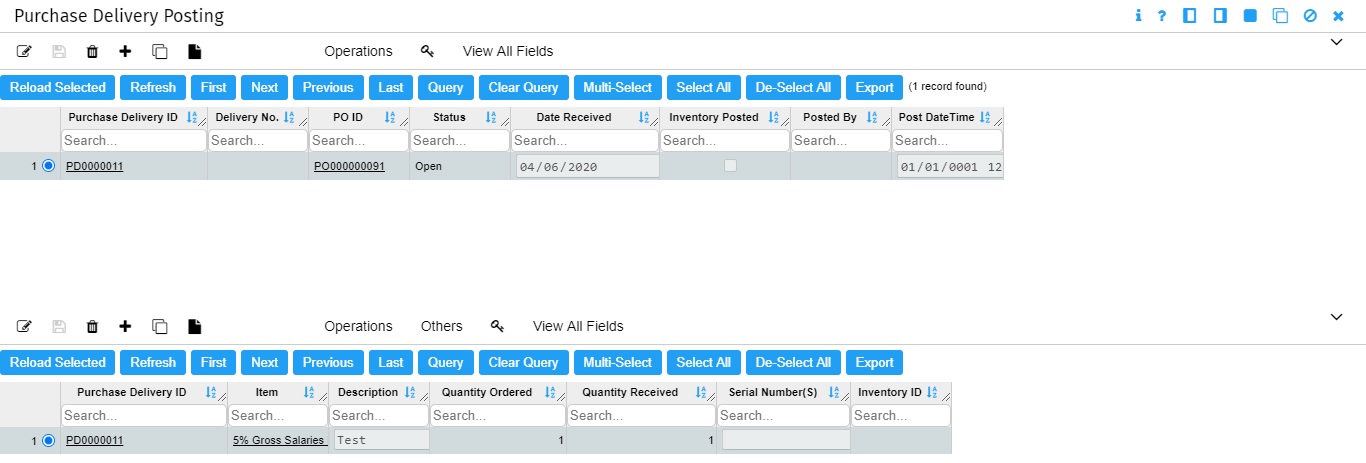The height and width of the screenshot is (463, 1366).
Task: Sort by Date Received column
Action: point(644,118)
